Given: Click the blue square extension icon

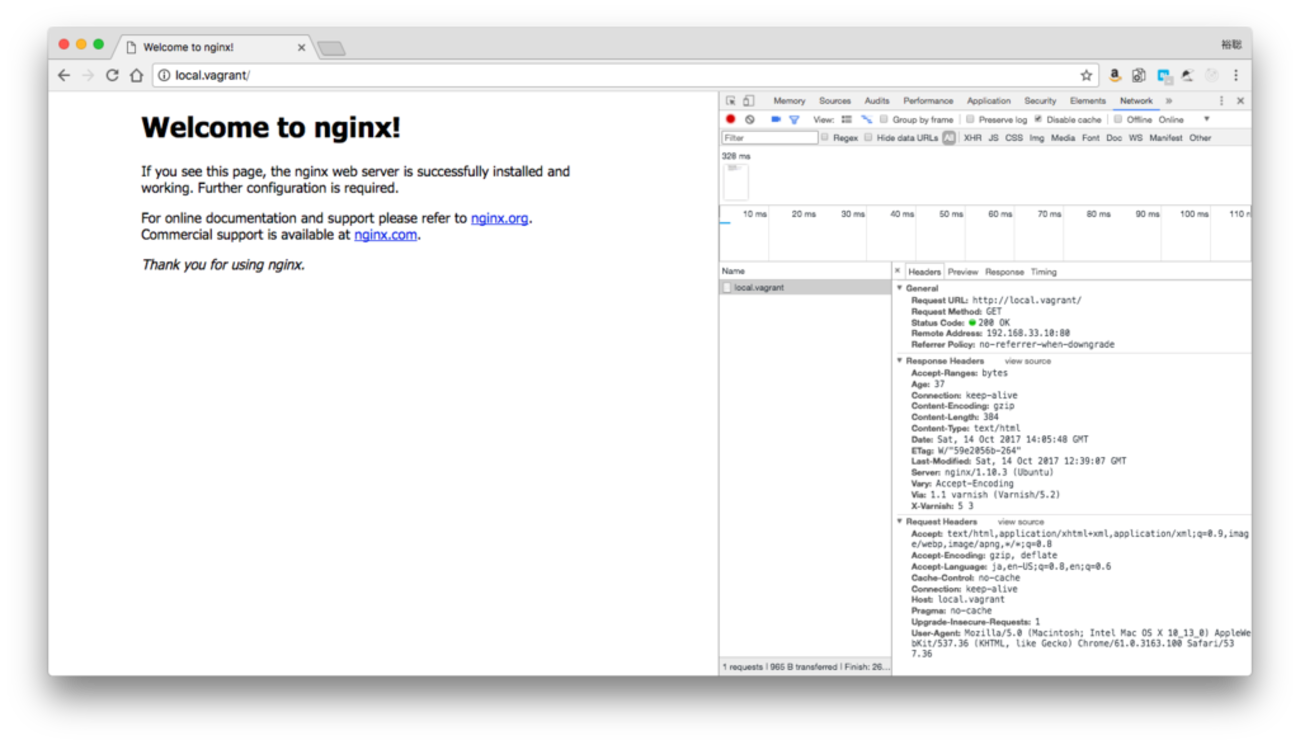Looking at the screenshot, I should pos(1164,75).
